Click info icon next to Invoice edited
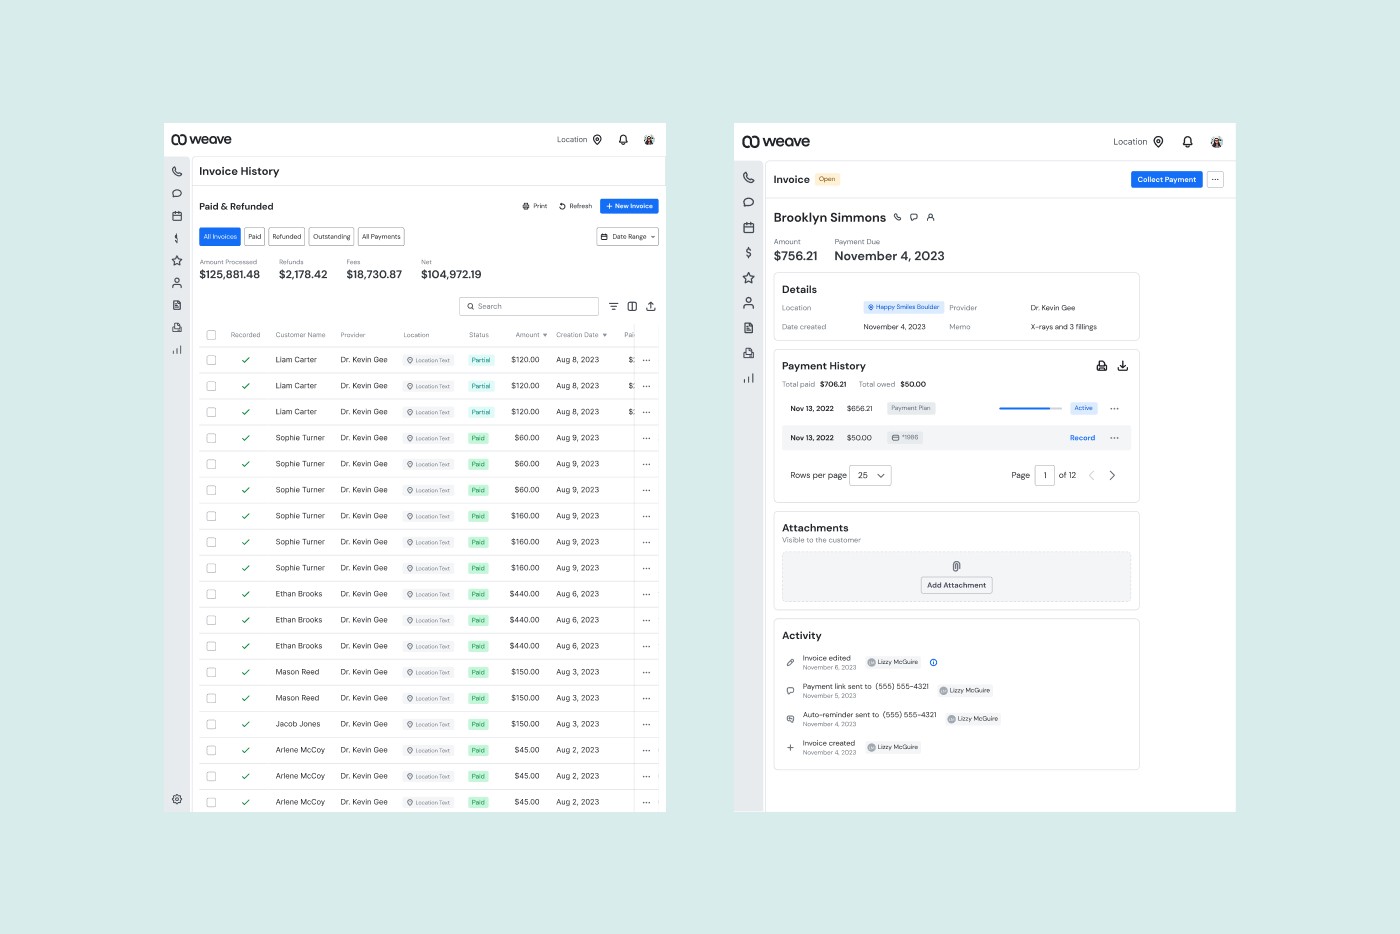Viewport: 1400px width, 934px height. [x=933, y=662]
